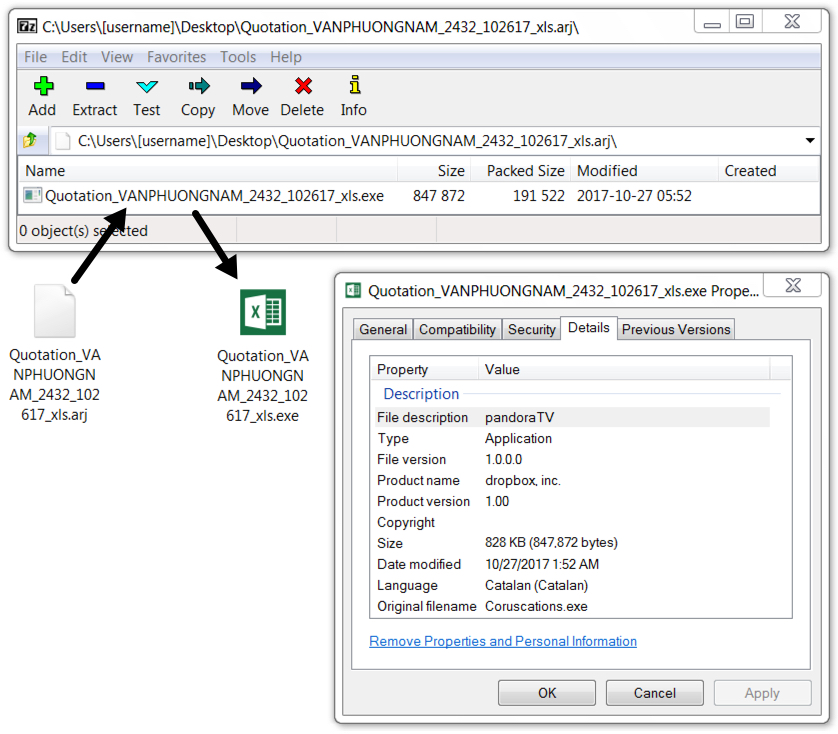The height and width of the screenshot is (734, 838).
Task: Maximize the 7-Zip window
Action: pos(744,21)
